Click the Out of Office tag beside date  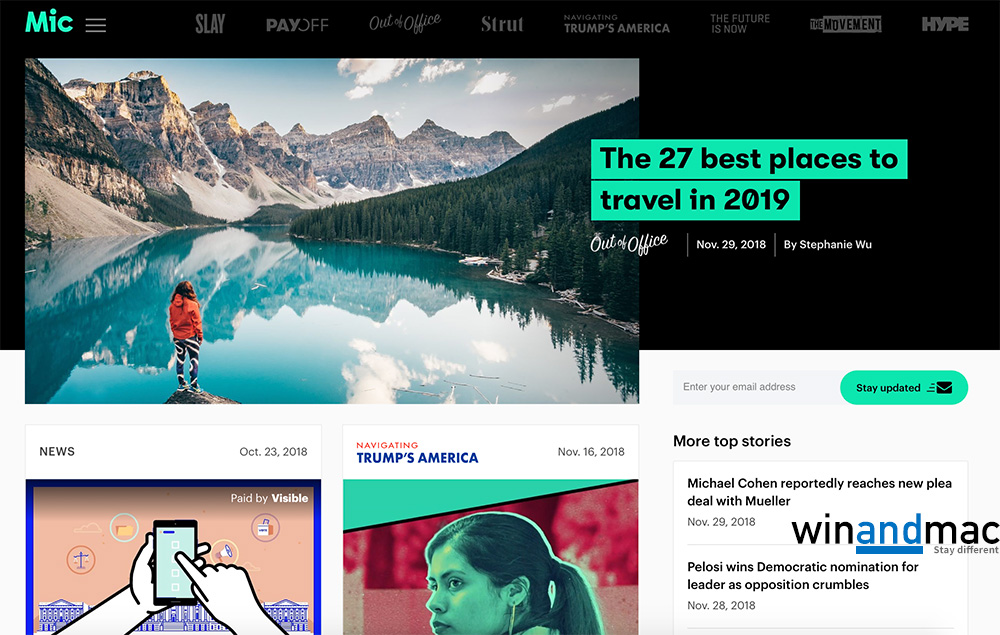pos(629,244)
